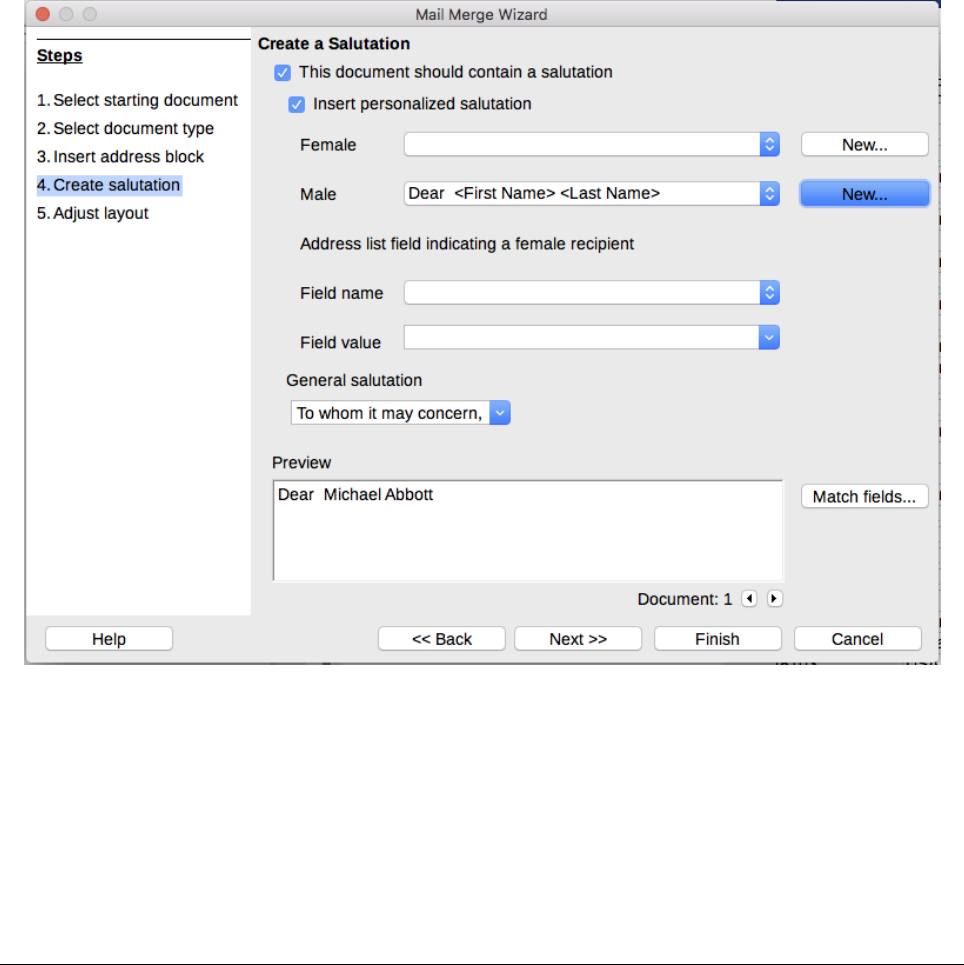Proceed with the Next >> button
The height and width of the screenshot is (965, 964).
pyautogui.click(x=577, y=639)
